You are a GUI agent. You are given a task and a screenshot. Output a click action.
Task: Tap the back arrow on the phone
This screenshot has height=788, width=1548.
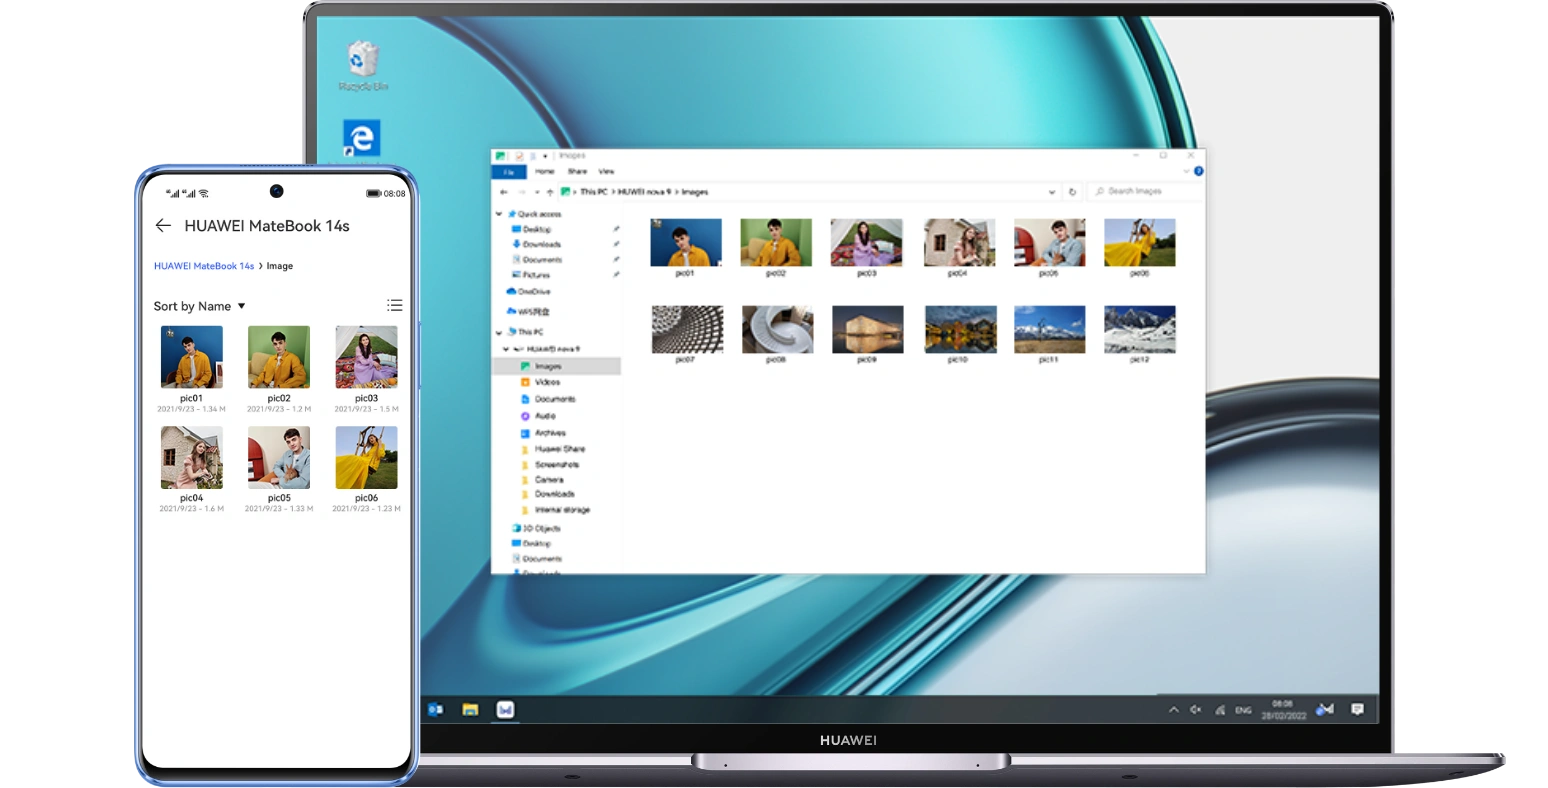click(163, 226)
